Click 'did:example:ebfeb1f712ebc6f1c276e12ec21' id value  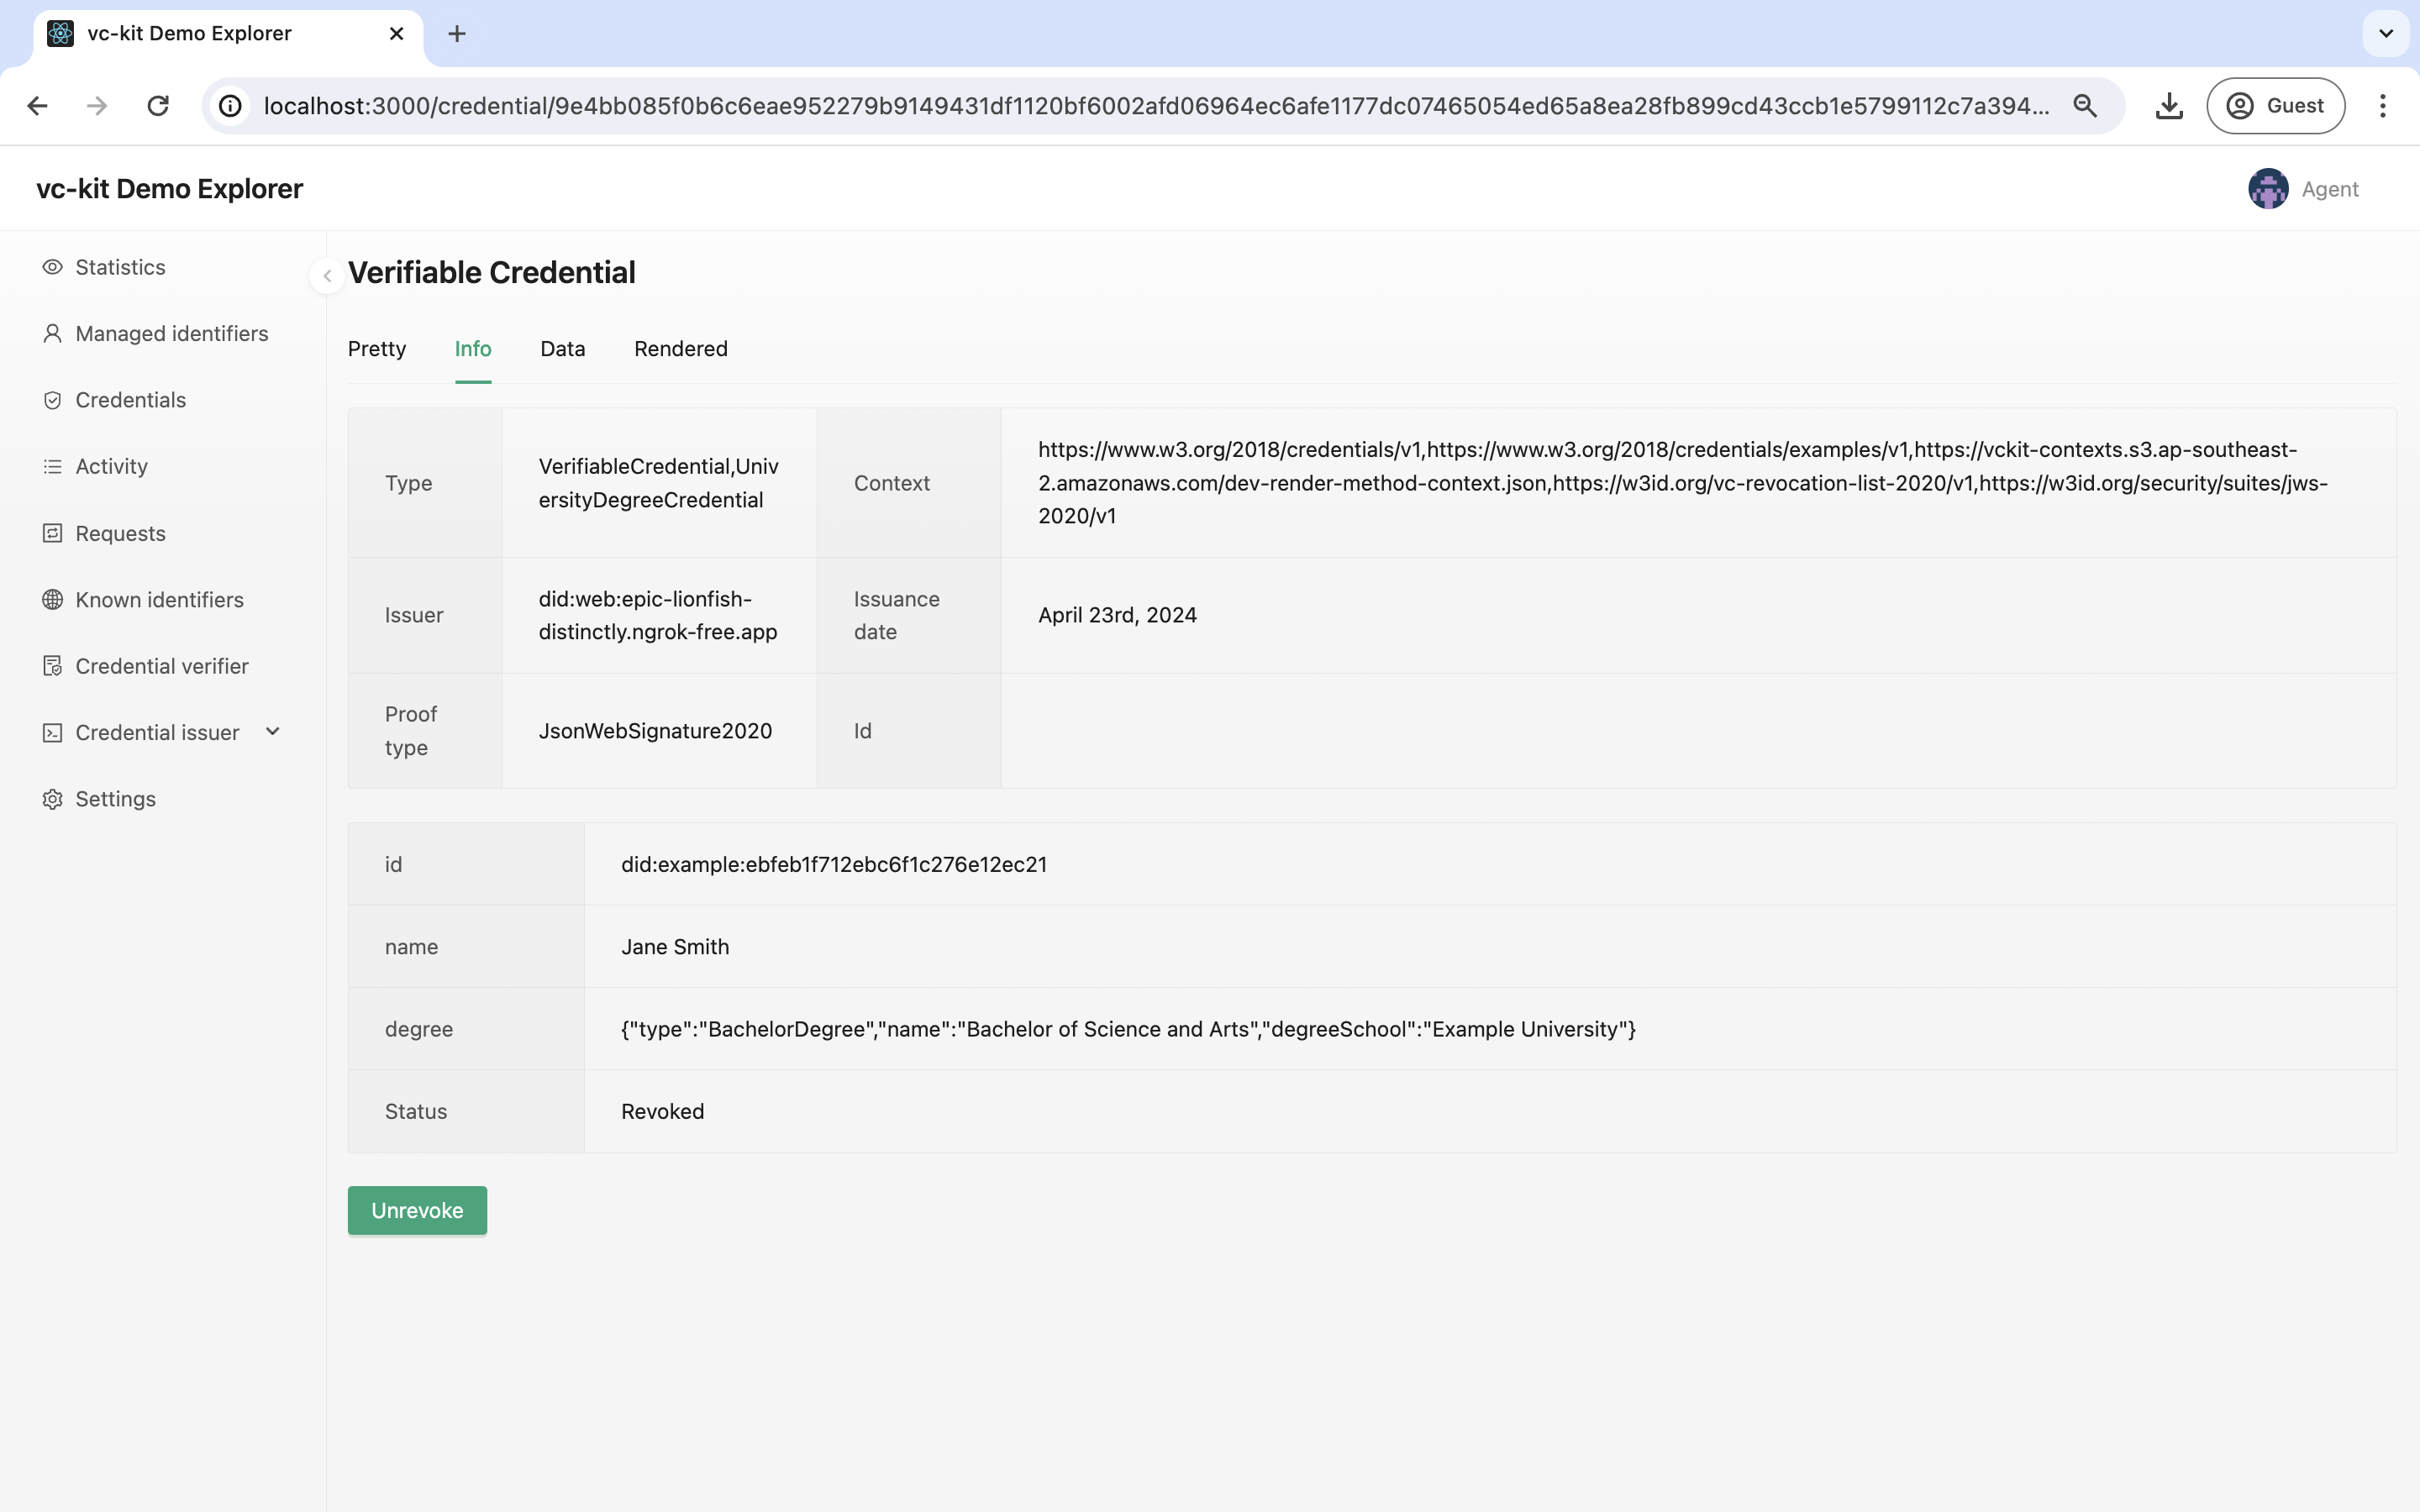834,864
